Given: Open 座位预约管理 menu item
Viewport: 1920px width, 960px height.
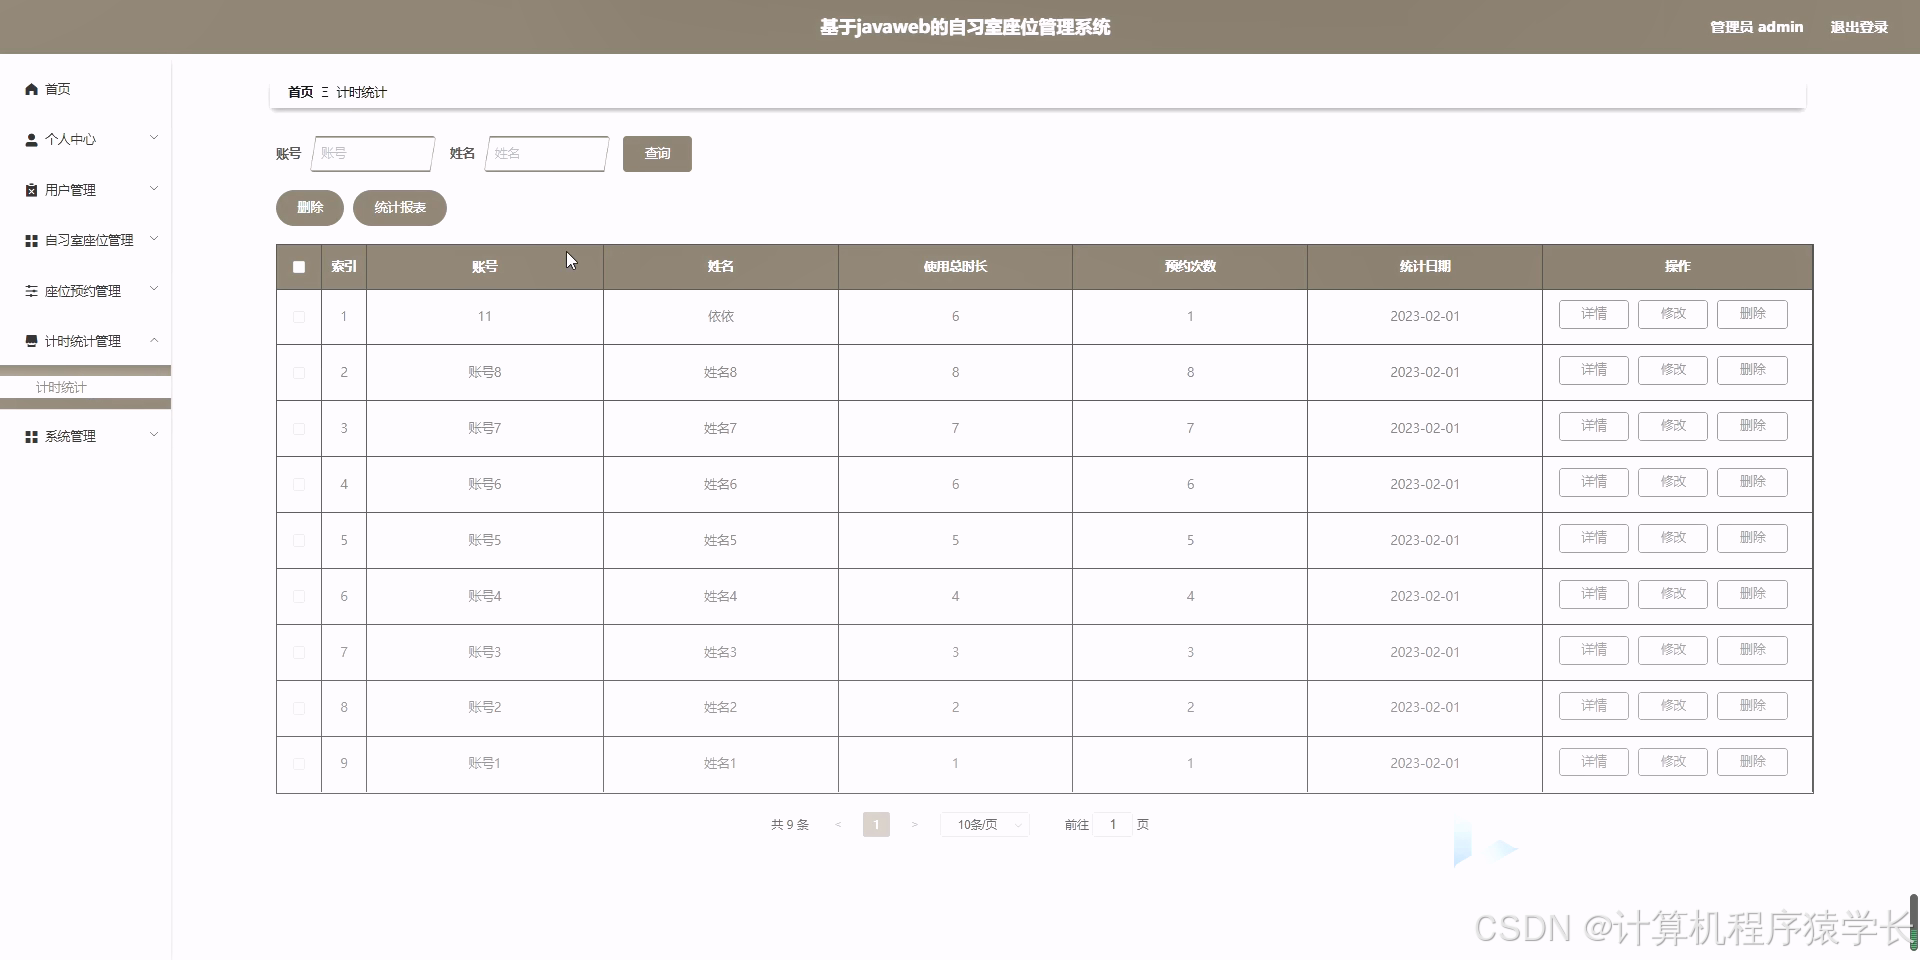Looking at the screenshot, I should (85, 291).
